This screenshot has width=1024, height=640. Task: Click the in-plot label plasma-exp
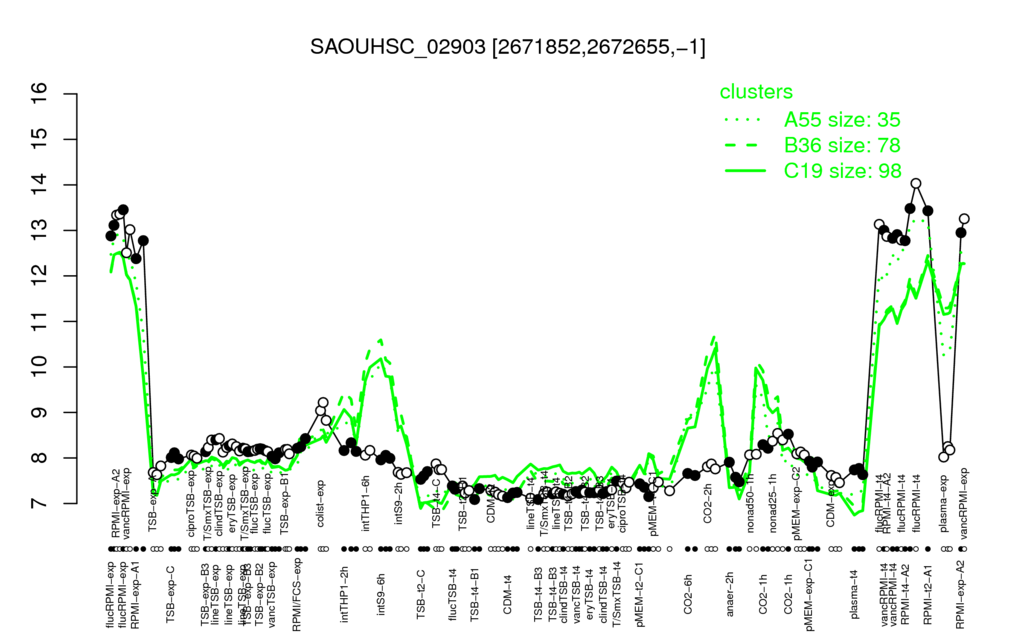944,505
